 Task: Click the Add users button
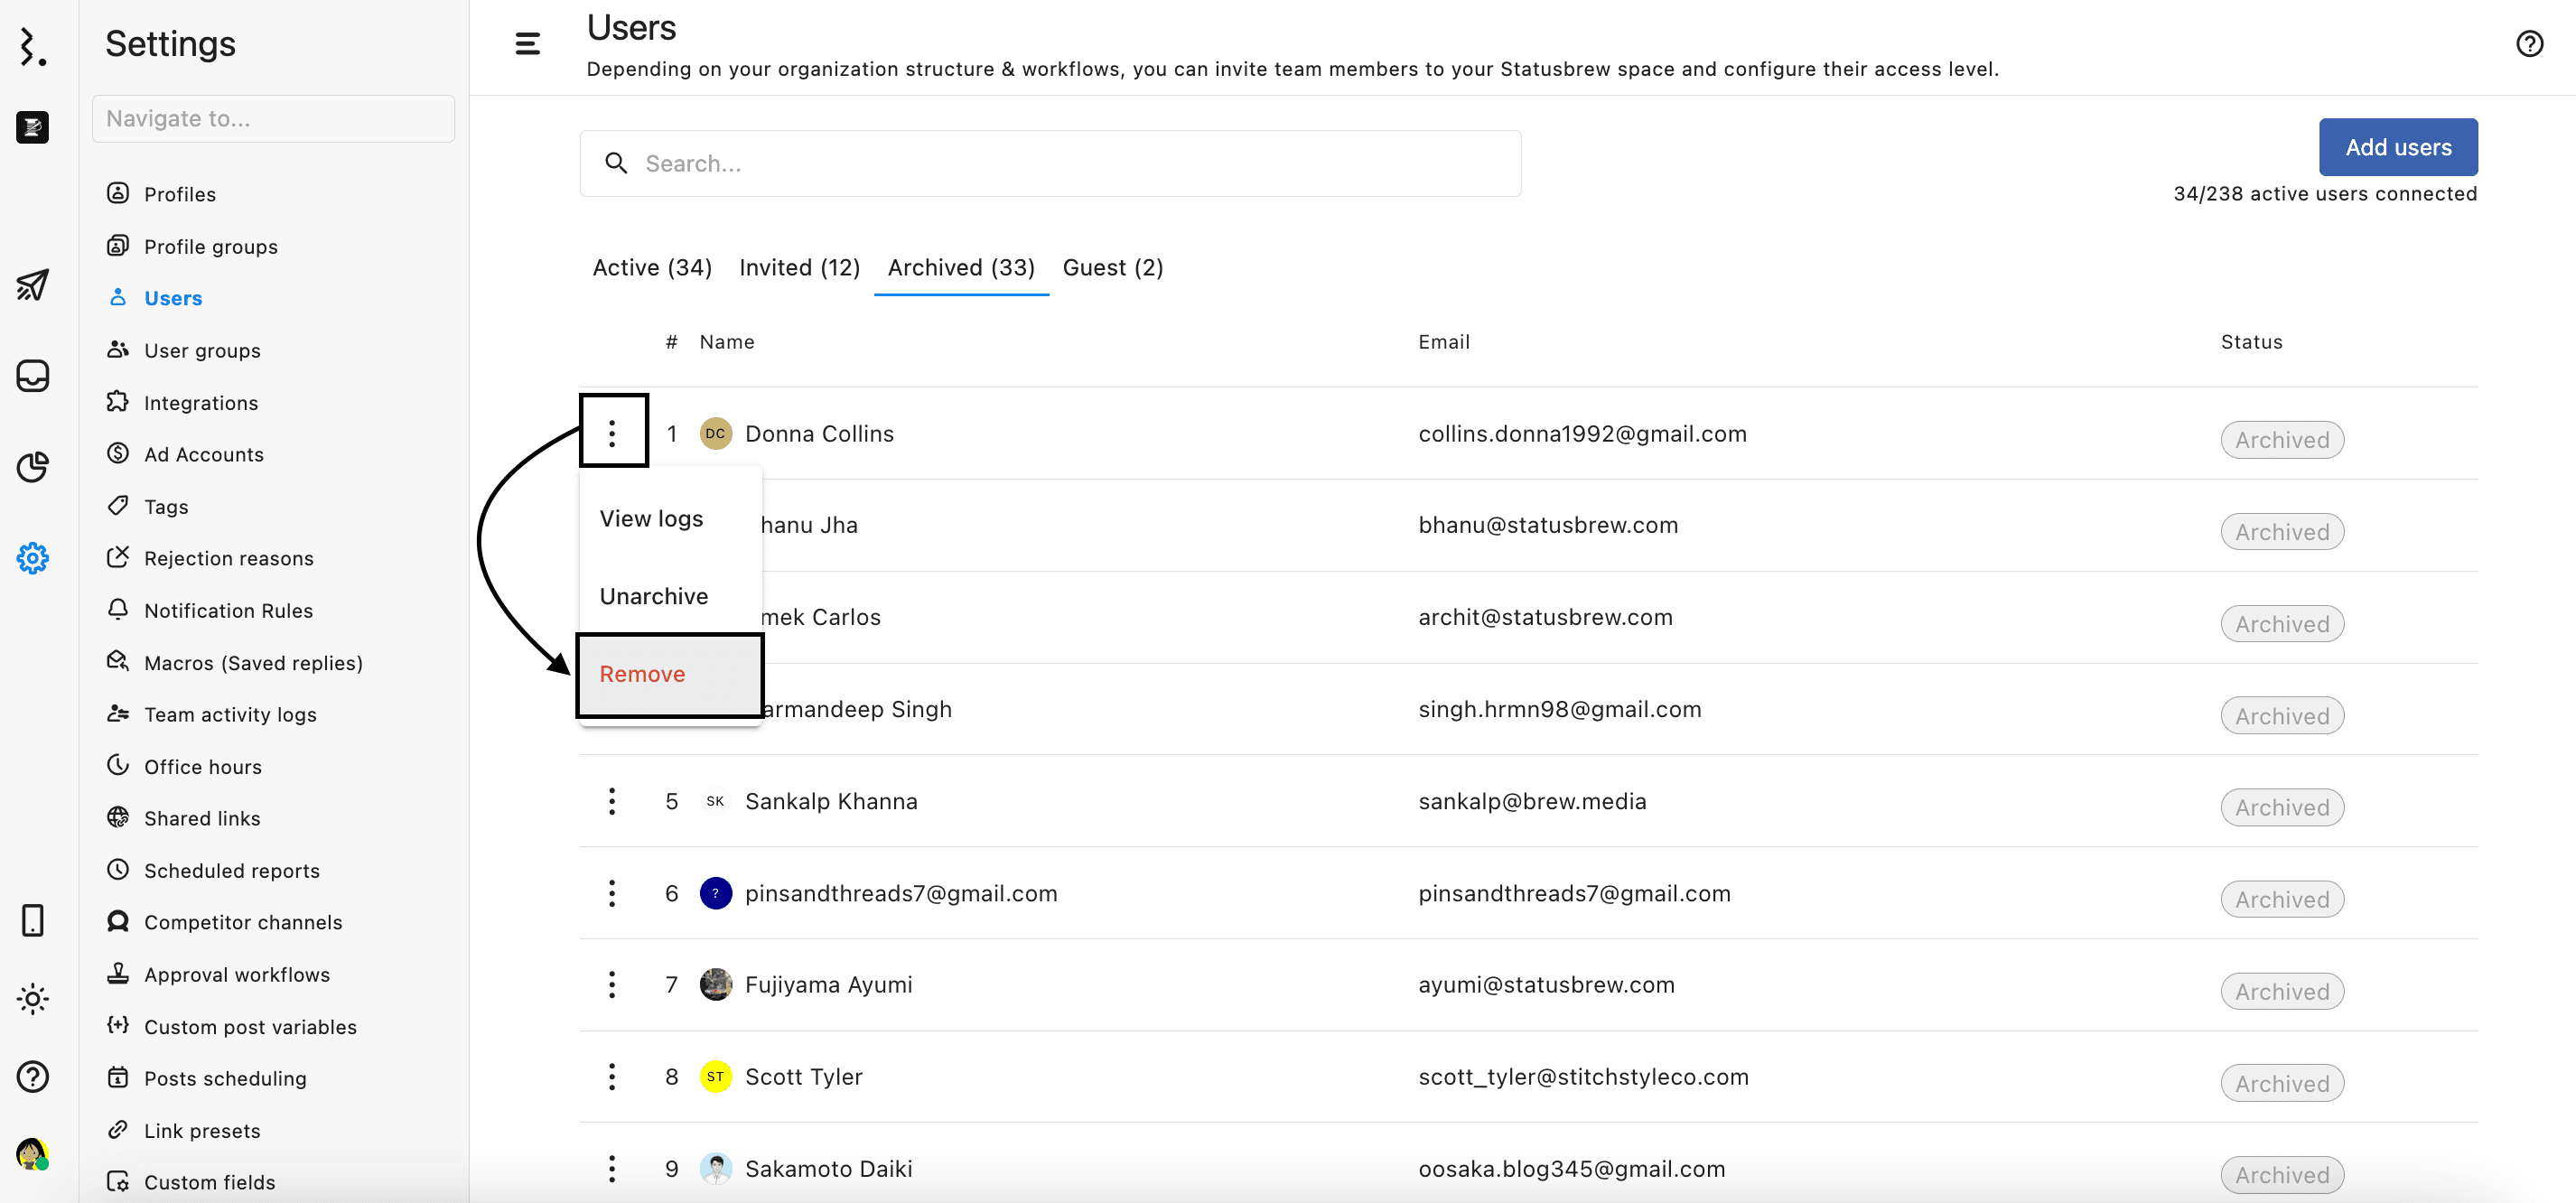pyautogui.click(x=2397, y=147)
